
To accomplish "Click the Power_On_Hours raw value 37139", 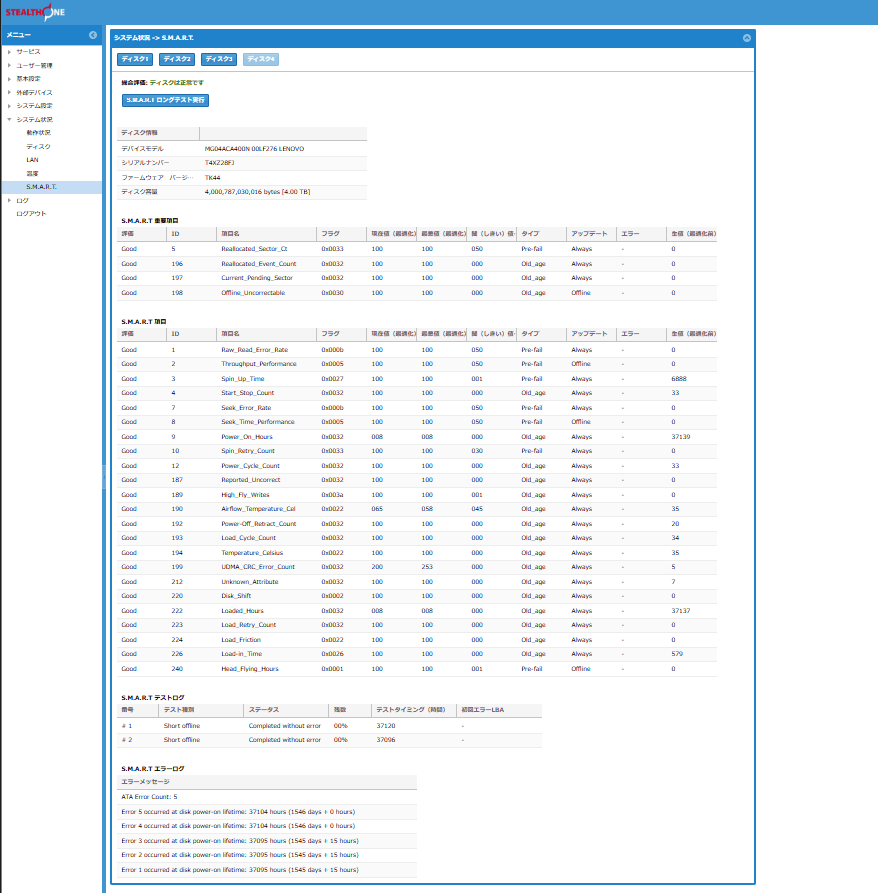I will tap(680, 437).
